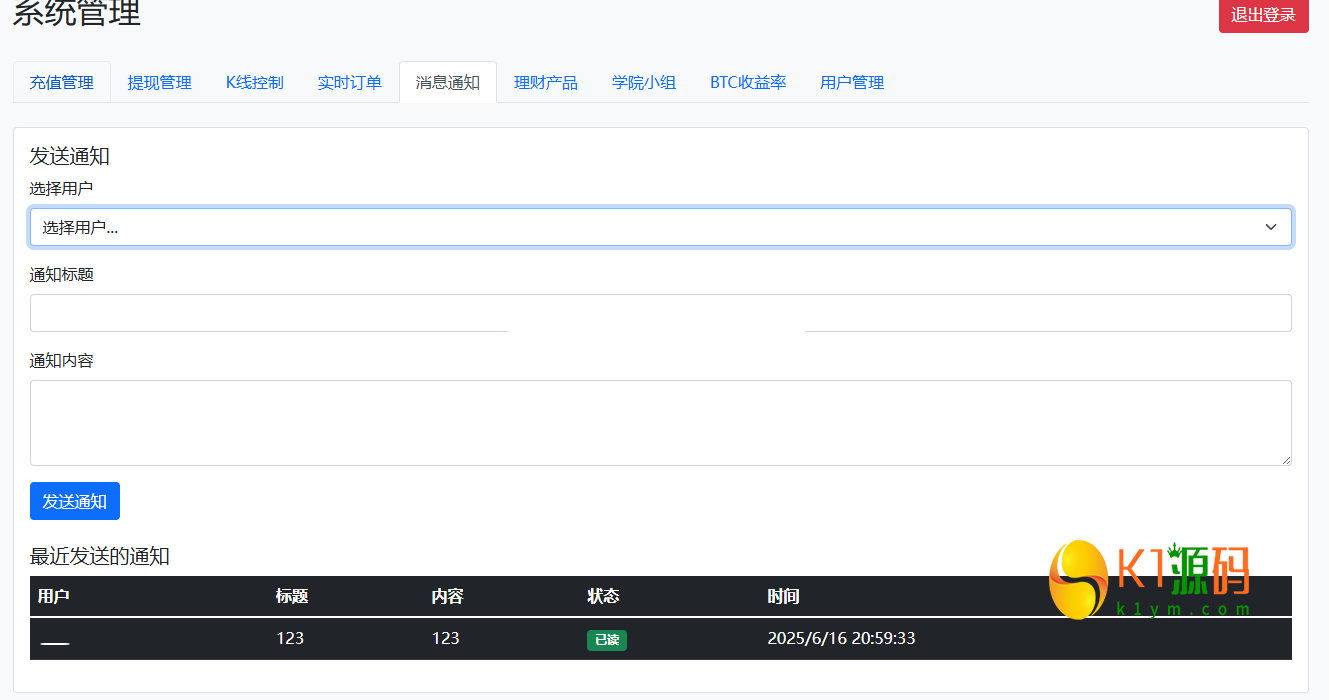Go to the 用户管理 tab
The width and height of the screenshot is (1329, 700).
click(851, 82)
